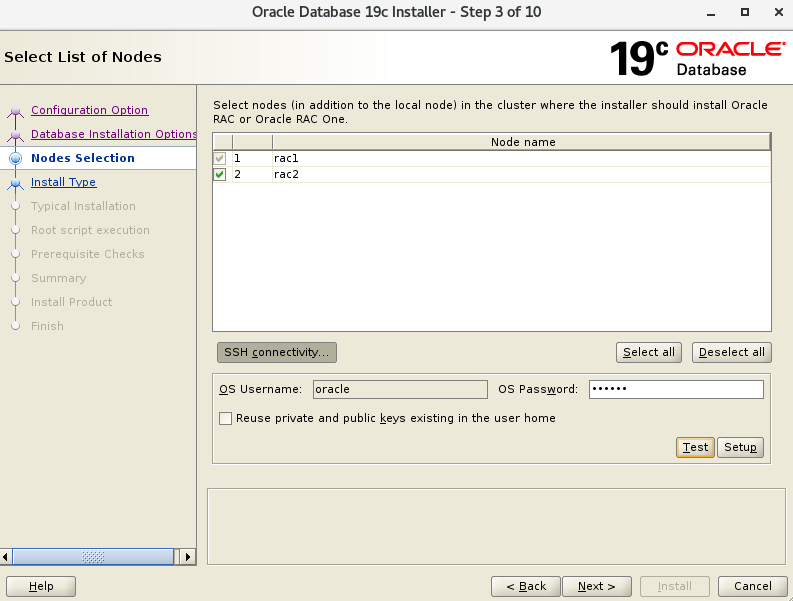Click Select all nodes button
793x601 pixels.
(x=648, y=352)
